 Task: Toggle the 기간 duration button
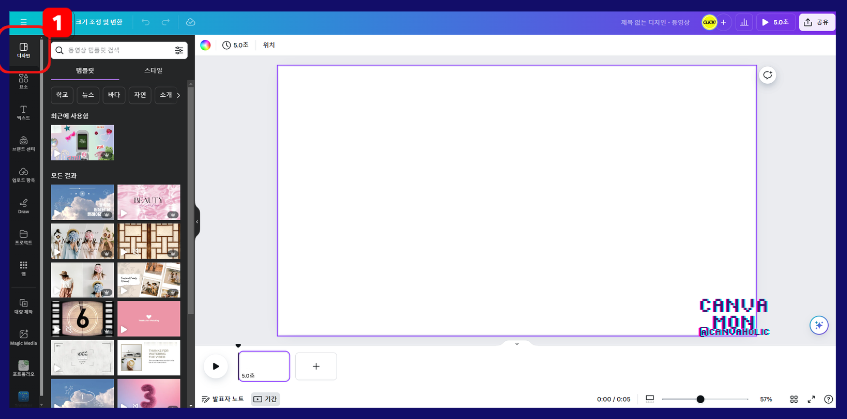265,399
